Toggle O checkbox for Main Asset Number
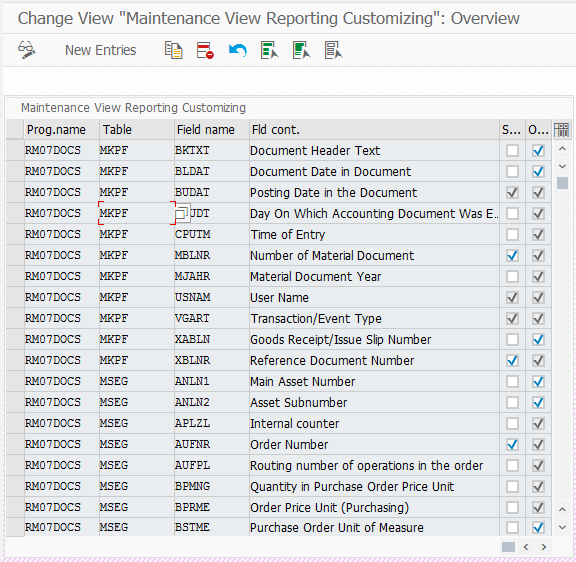This screenshot has width=576, height=562. [538, 381]
